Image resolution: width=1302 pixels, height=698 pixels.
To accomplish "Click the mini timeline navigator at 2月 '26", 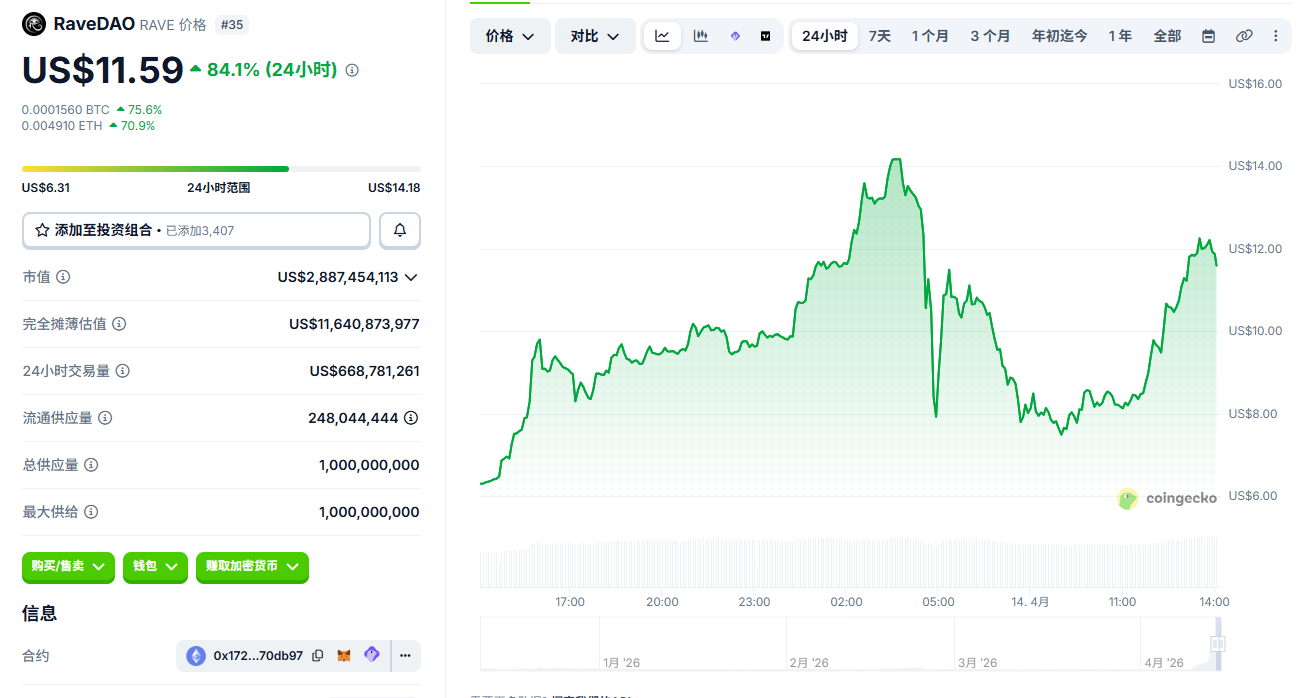I will 808,663.
